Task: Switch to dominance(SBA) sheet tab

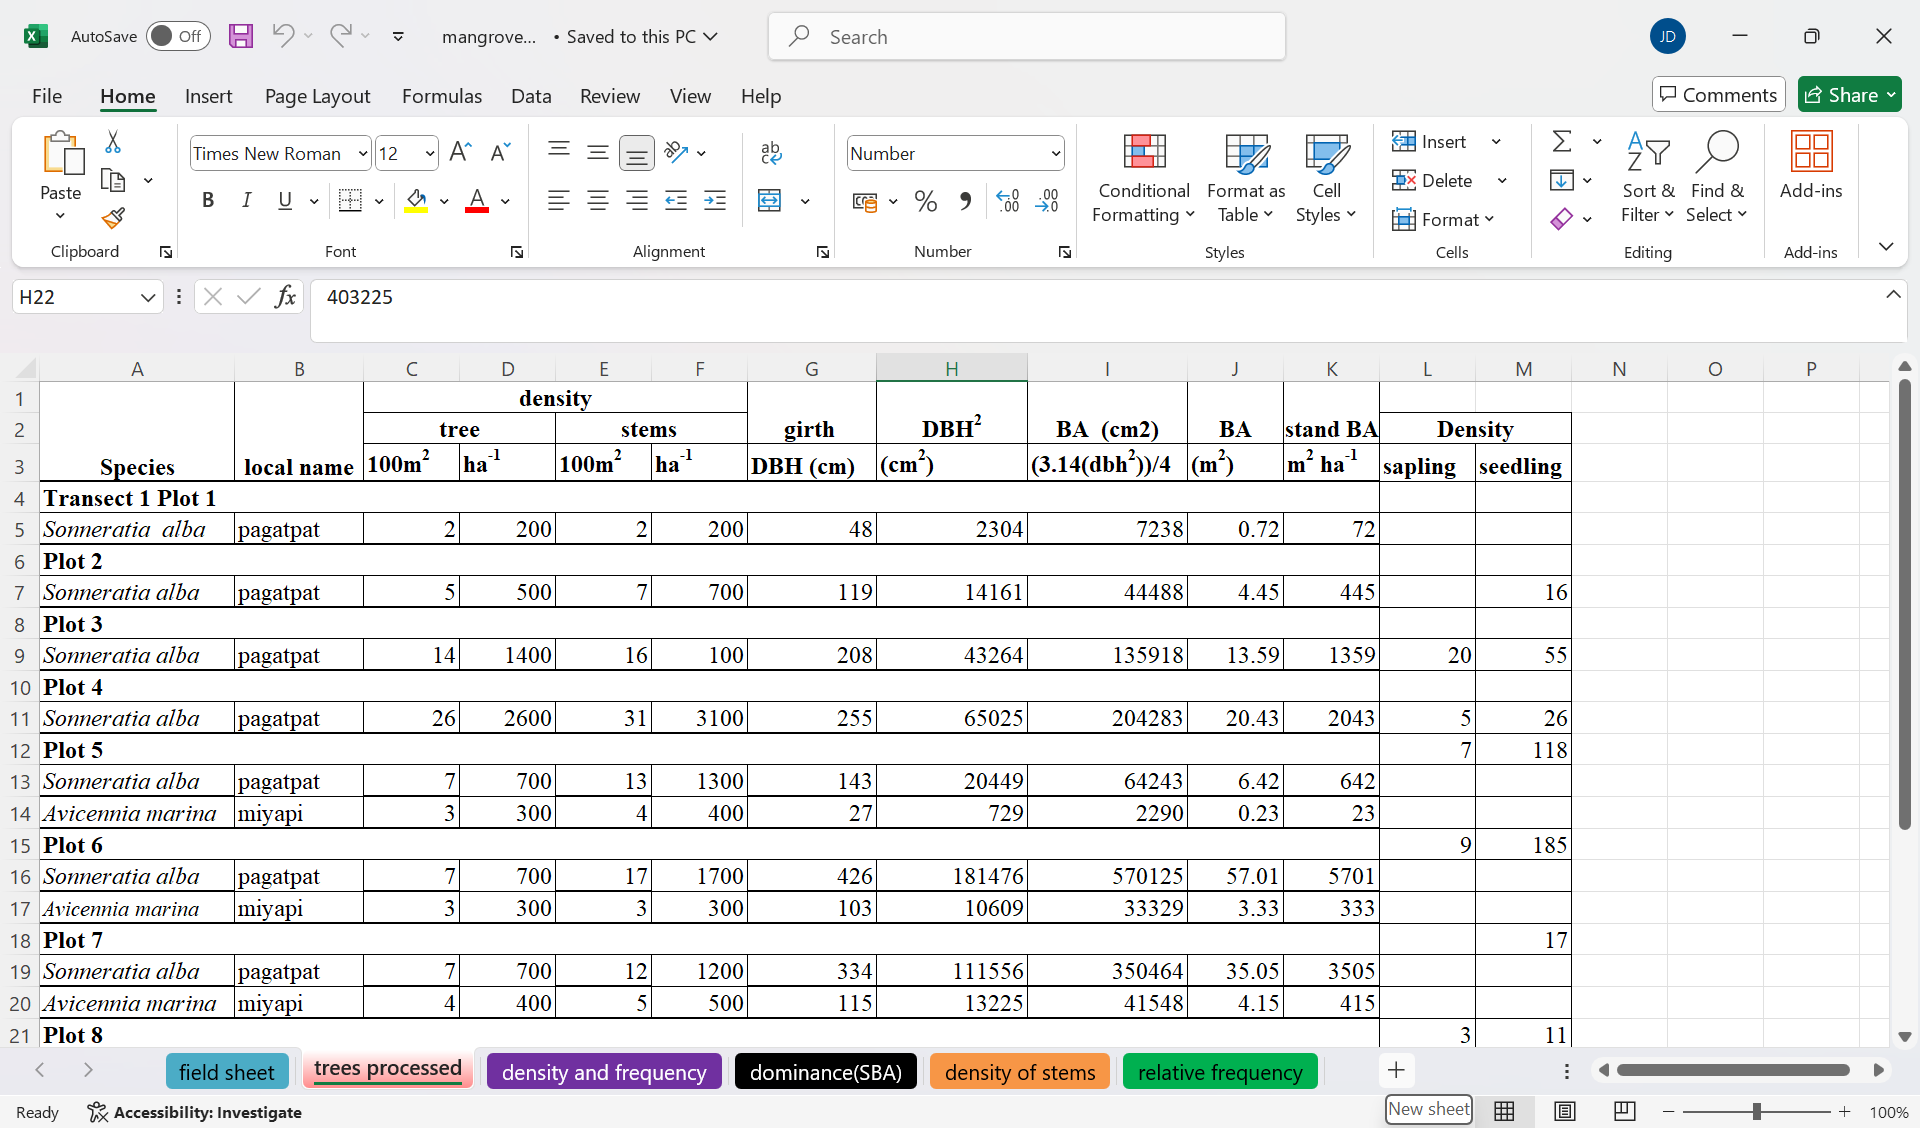Action: click(825, 1072)
